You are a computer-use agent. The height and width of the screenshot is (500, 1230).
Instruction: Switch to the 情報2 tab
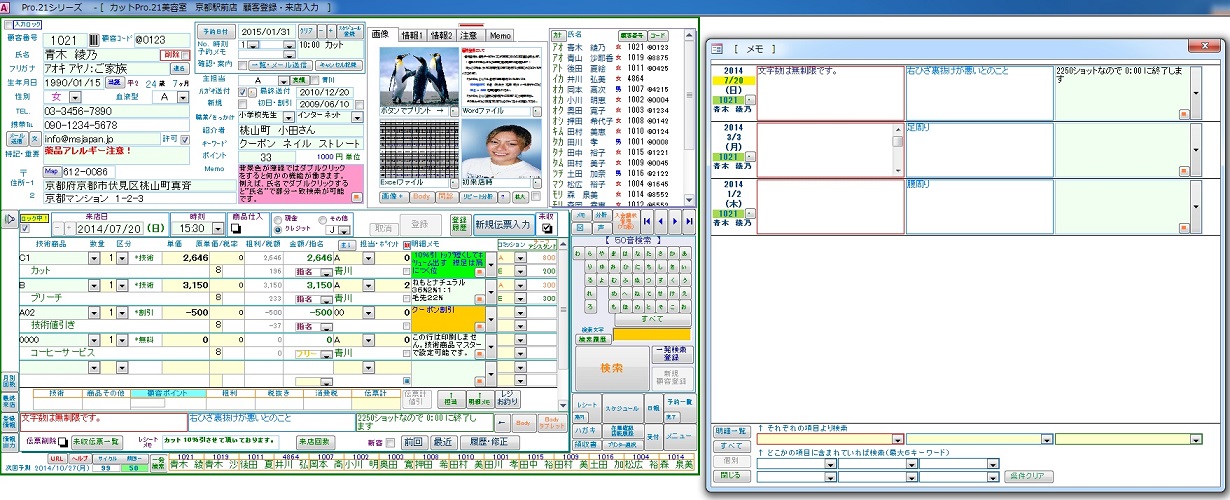440,35
